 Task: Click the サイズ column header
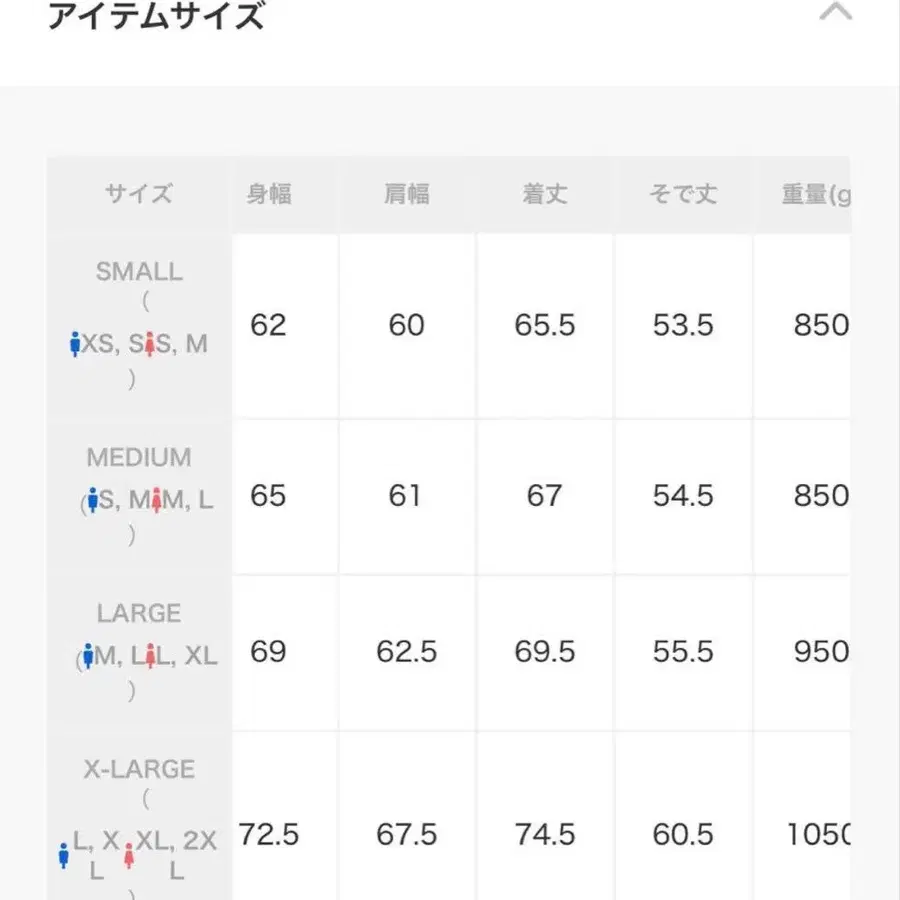138,194
